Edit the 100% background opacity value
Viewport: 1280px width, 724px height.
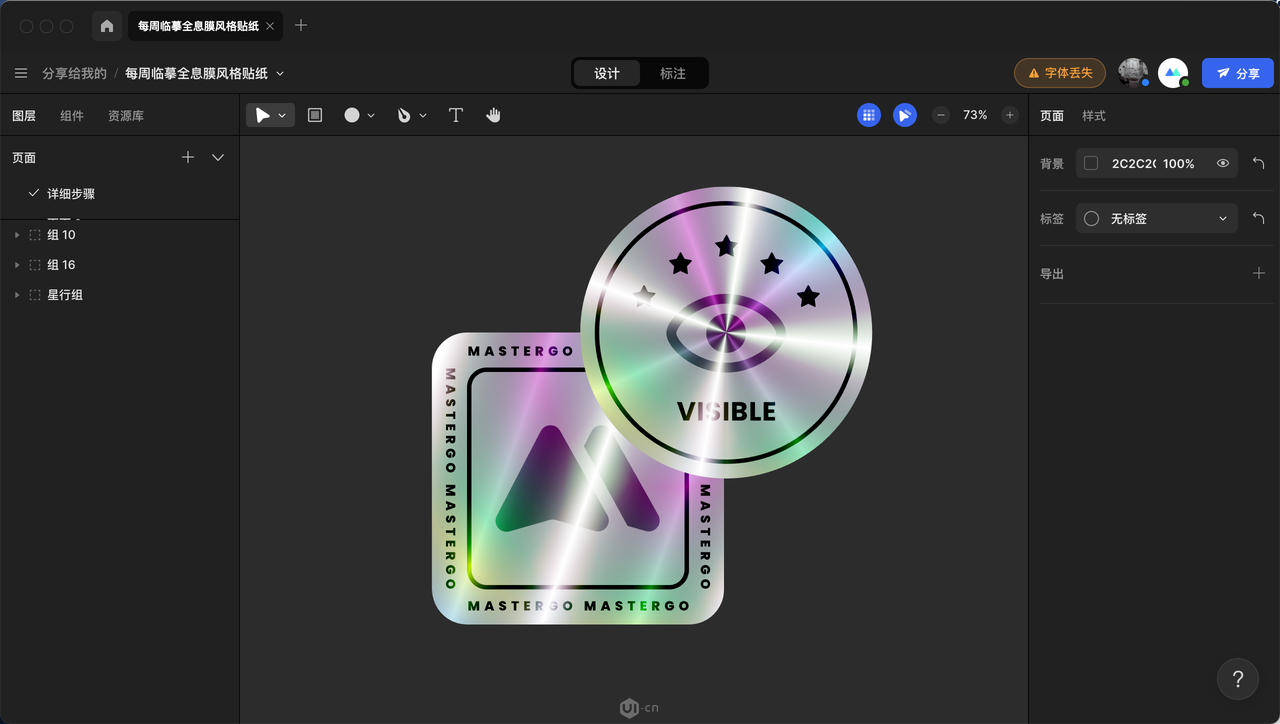coord(1179,163)
